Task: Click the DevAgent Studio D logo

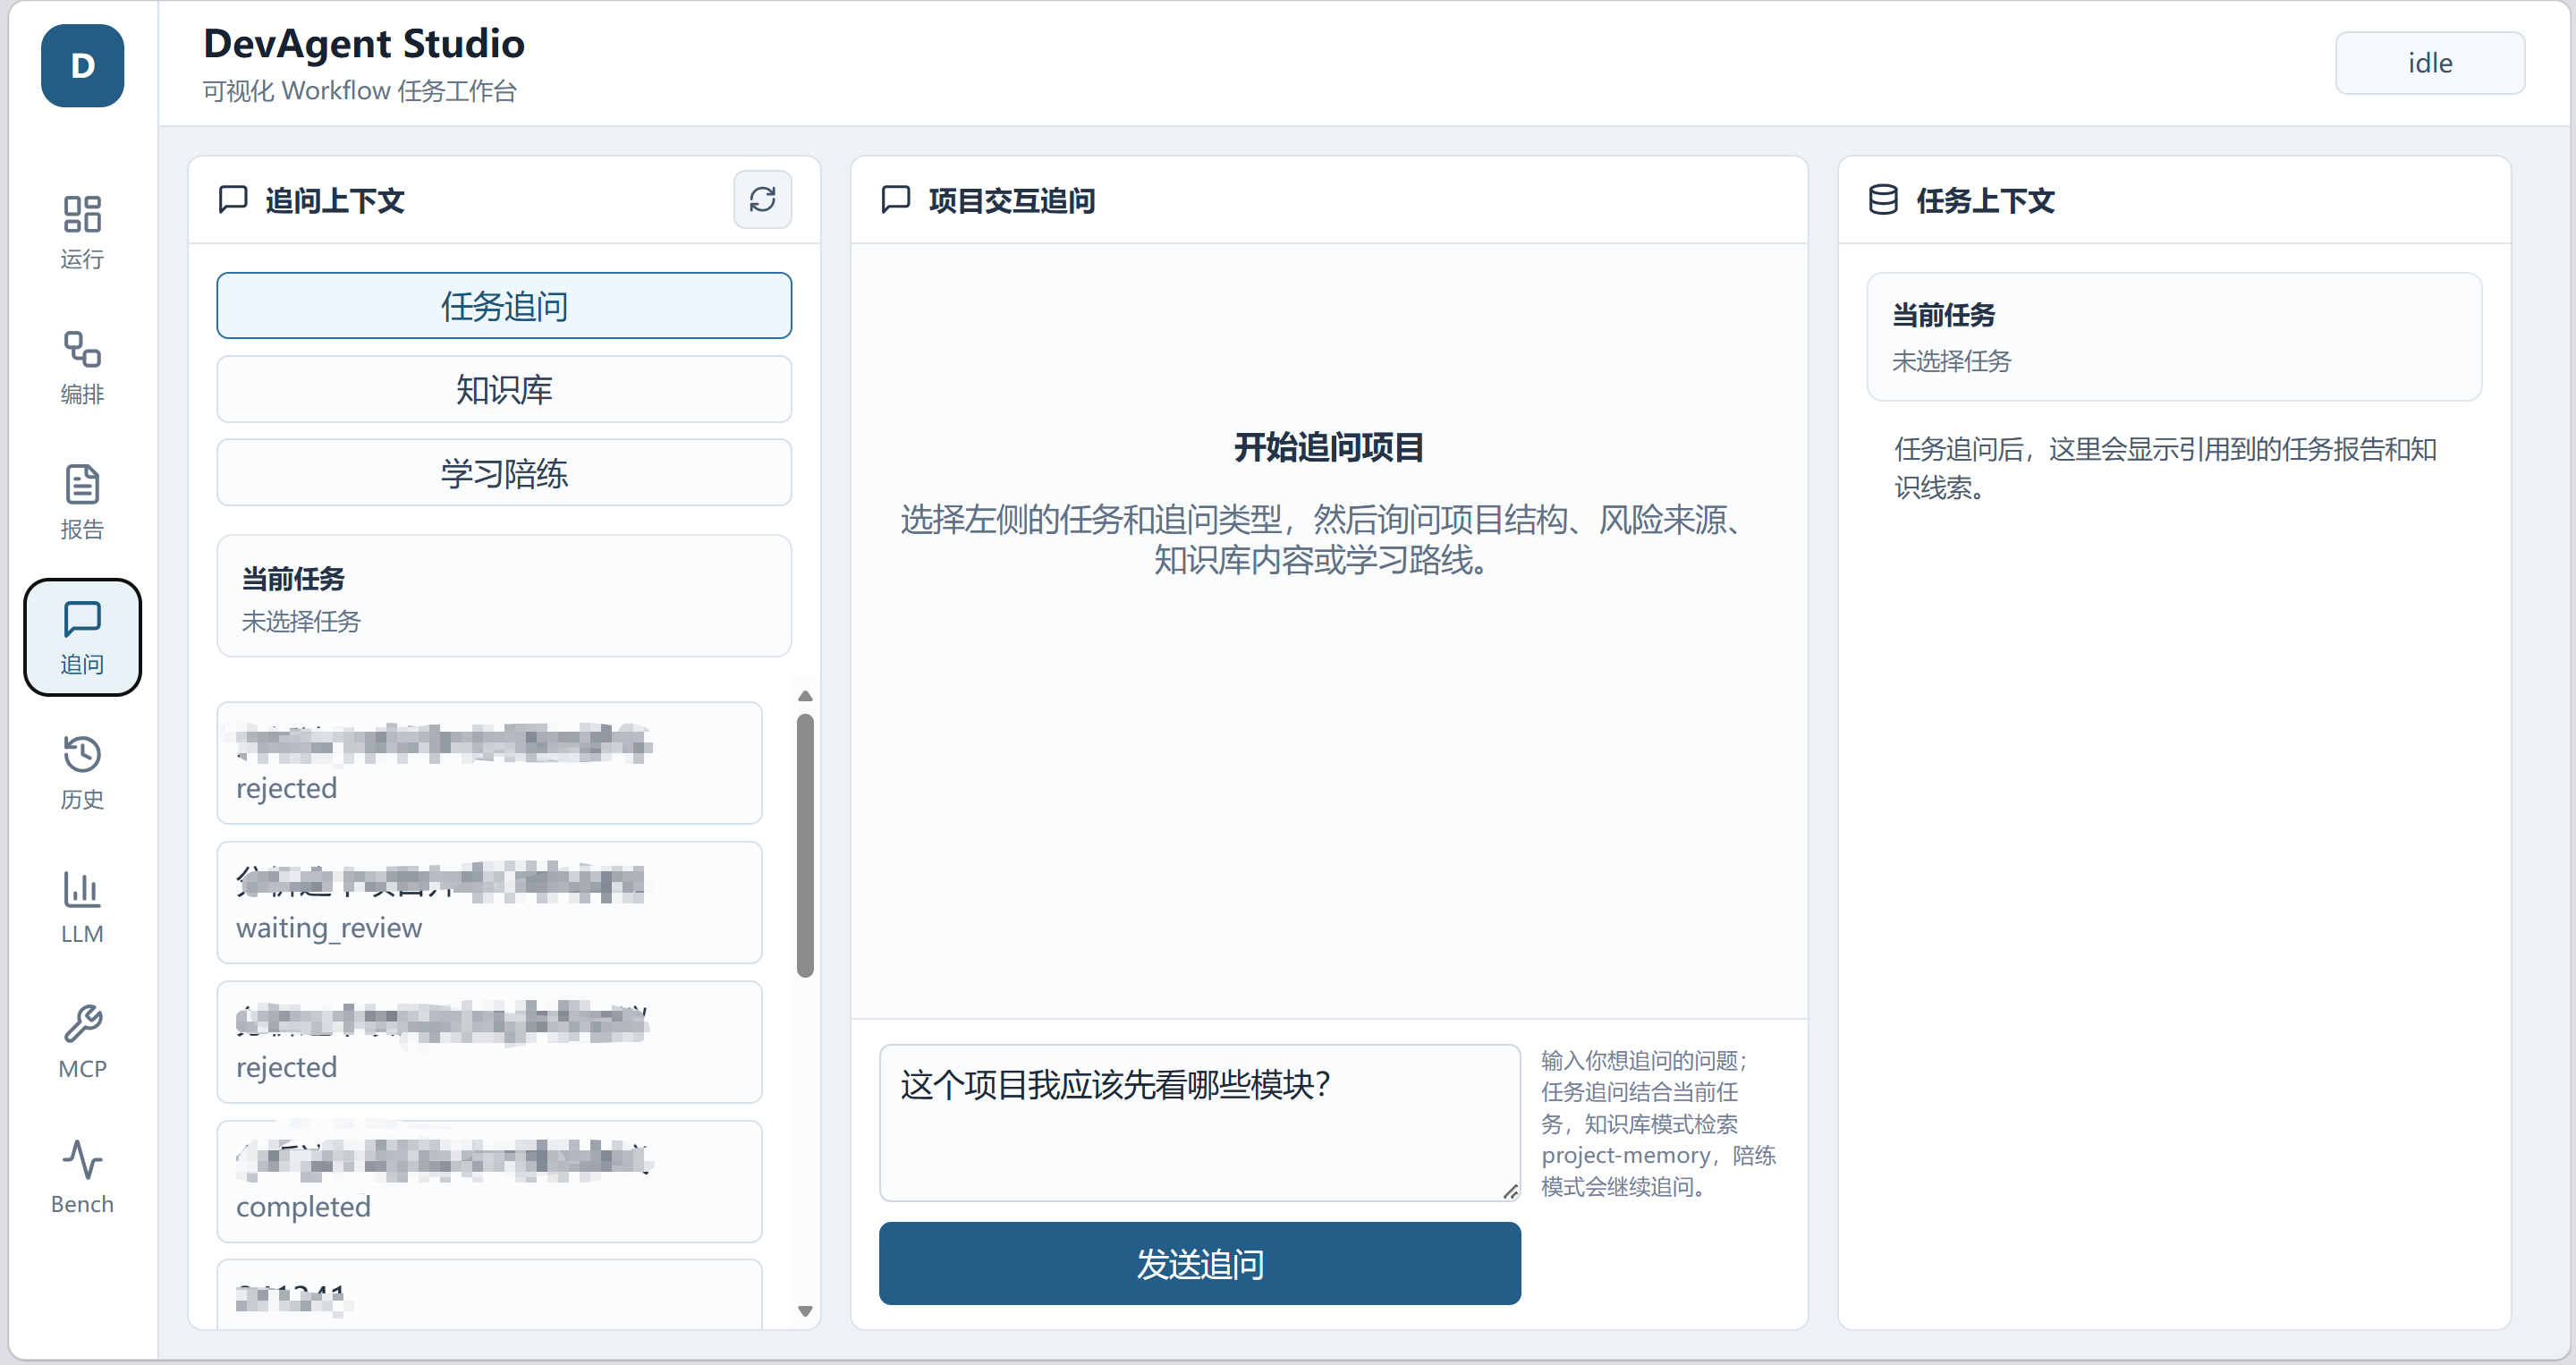Action: (82, 66)
